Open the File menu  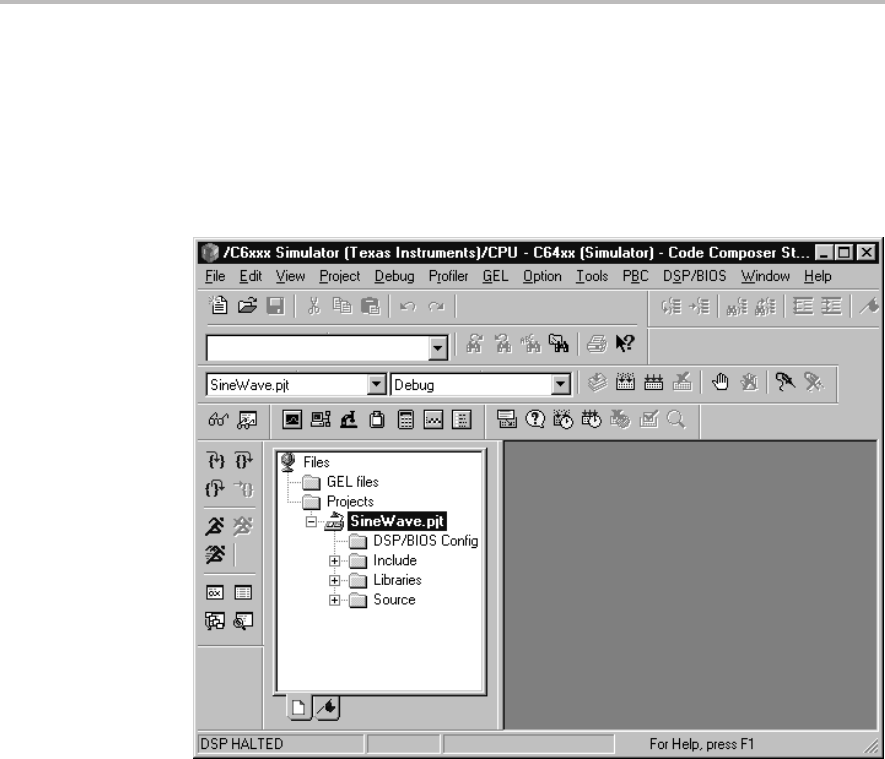[x=215, y=277]
